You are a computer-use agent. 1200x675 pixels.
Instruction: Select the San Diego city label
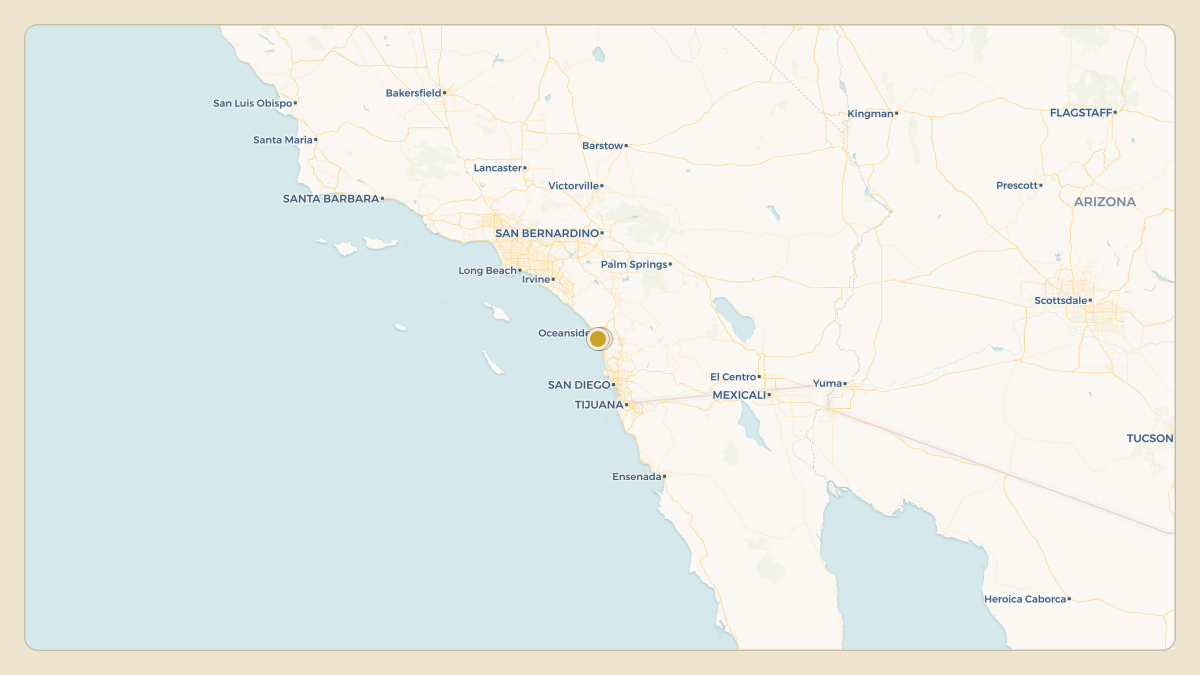(x=579, y=385)
